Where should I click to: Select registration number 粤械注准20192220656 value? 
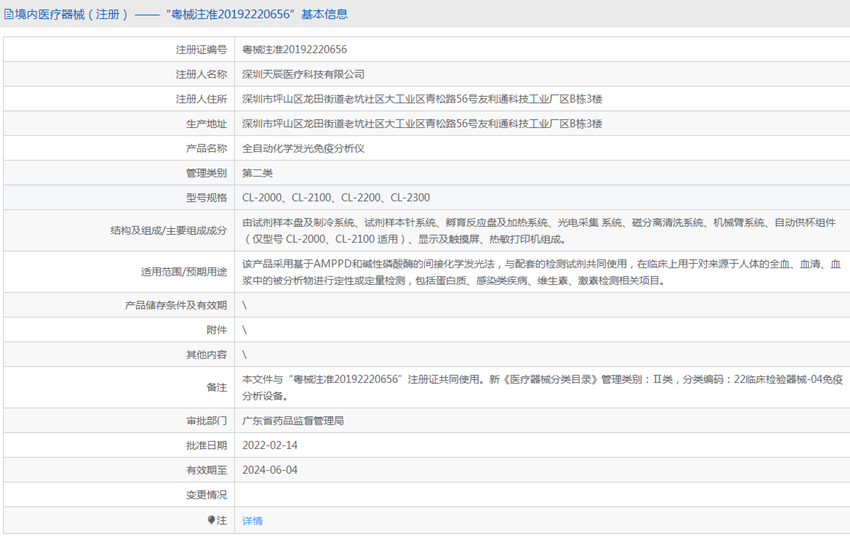point(294,49)
